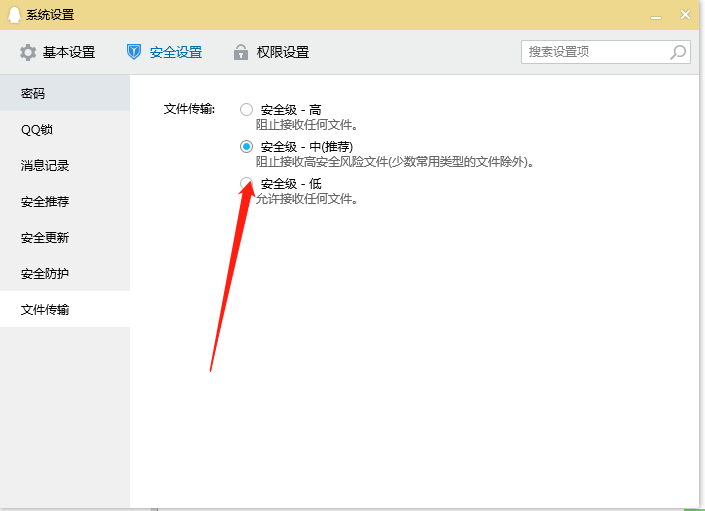Select the 安全级 - 中(推荐) radio button
Viewport: 705px width, 511px height.
[246, 147]
